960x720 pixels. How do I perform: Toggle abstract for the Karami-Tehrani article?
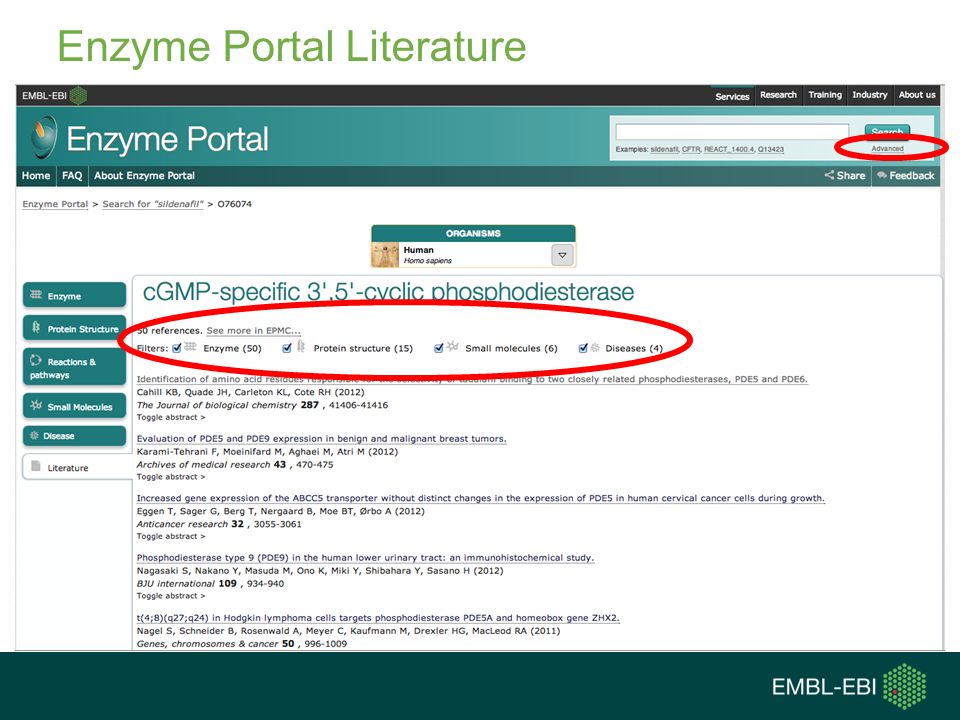(x=171, y=477)
